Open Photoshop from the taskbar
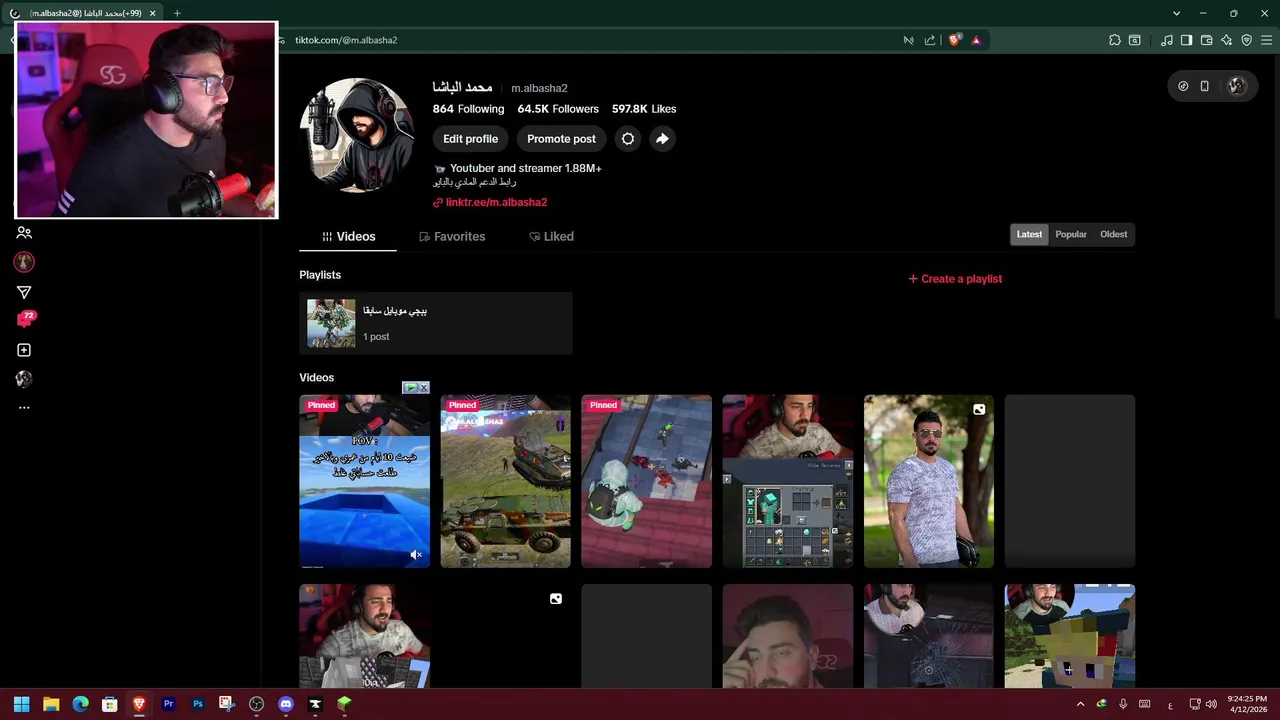Screen dimensions: 1280x720 pos(198,704)
